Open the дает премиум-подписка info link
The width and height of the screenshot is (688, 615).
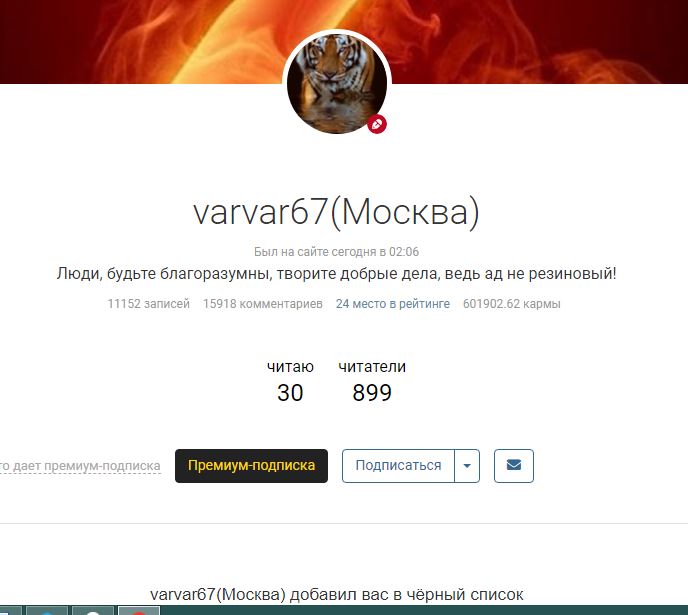pos(80,466)
